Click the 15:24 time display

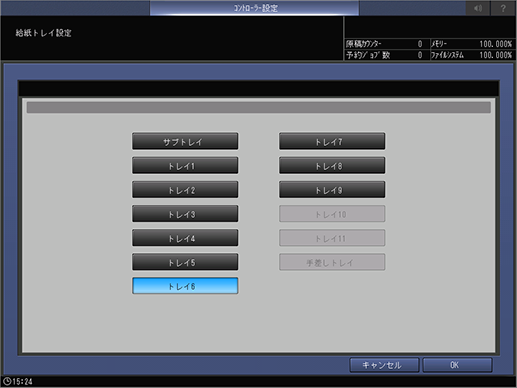(x=22, y=381)
